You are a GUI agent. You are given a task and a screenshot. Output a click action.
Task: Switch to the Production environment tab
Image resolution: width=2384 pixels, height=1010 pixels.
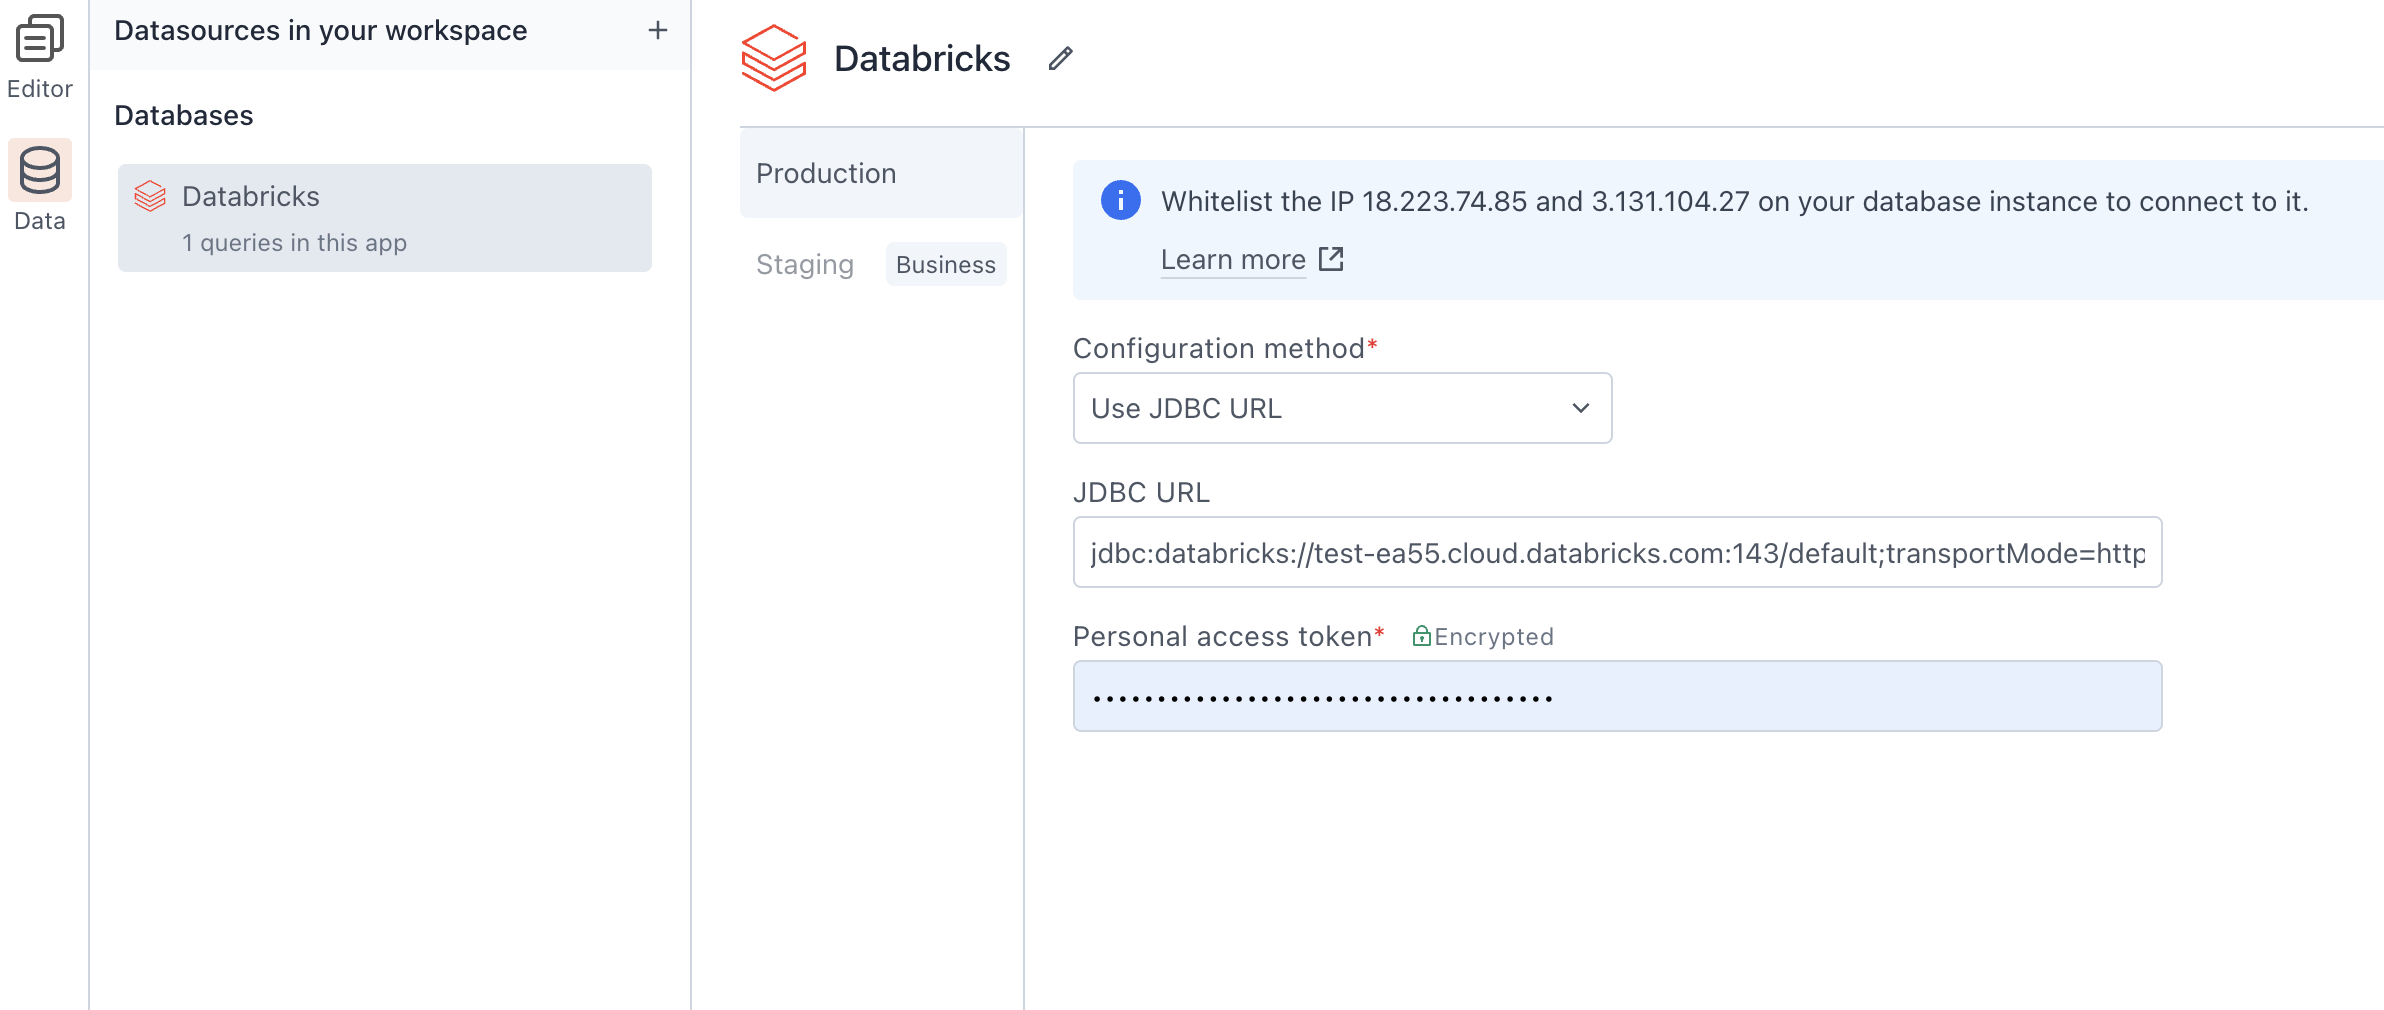825,173
